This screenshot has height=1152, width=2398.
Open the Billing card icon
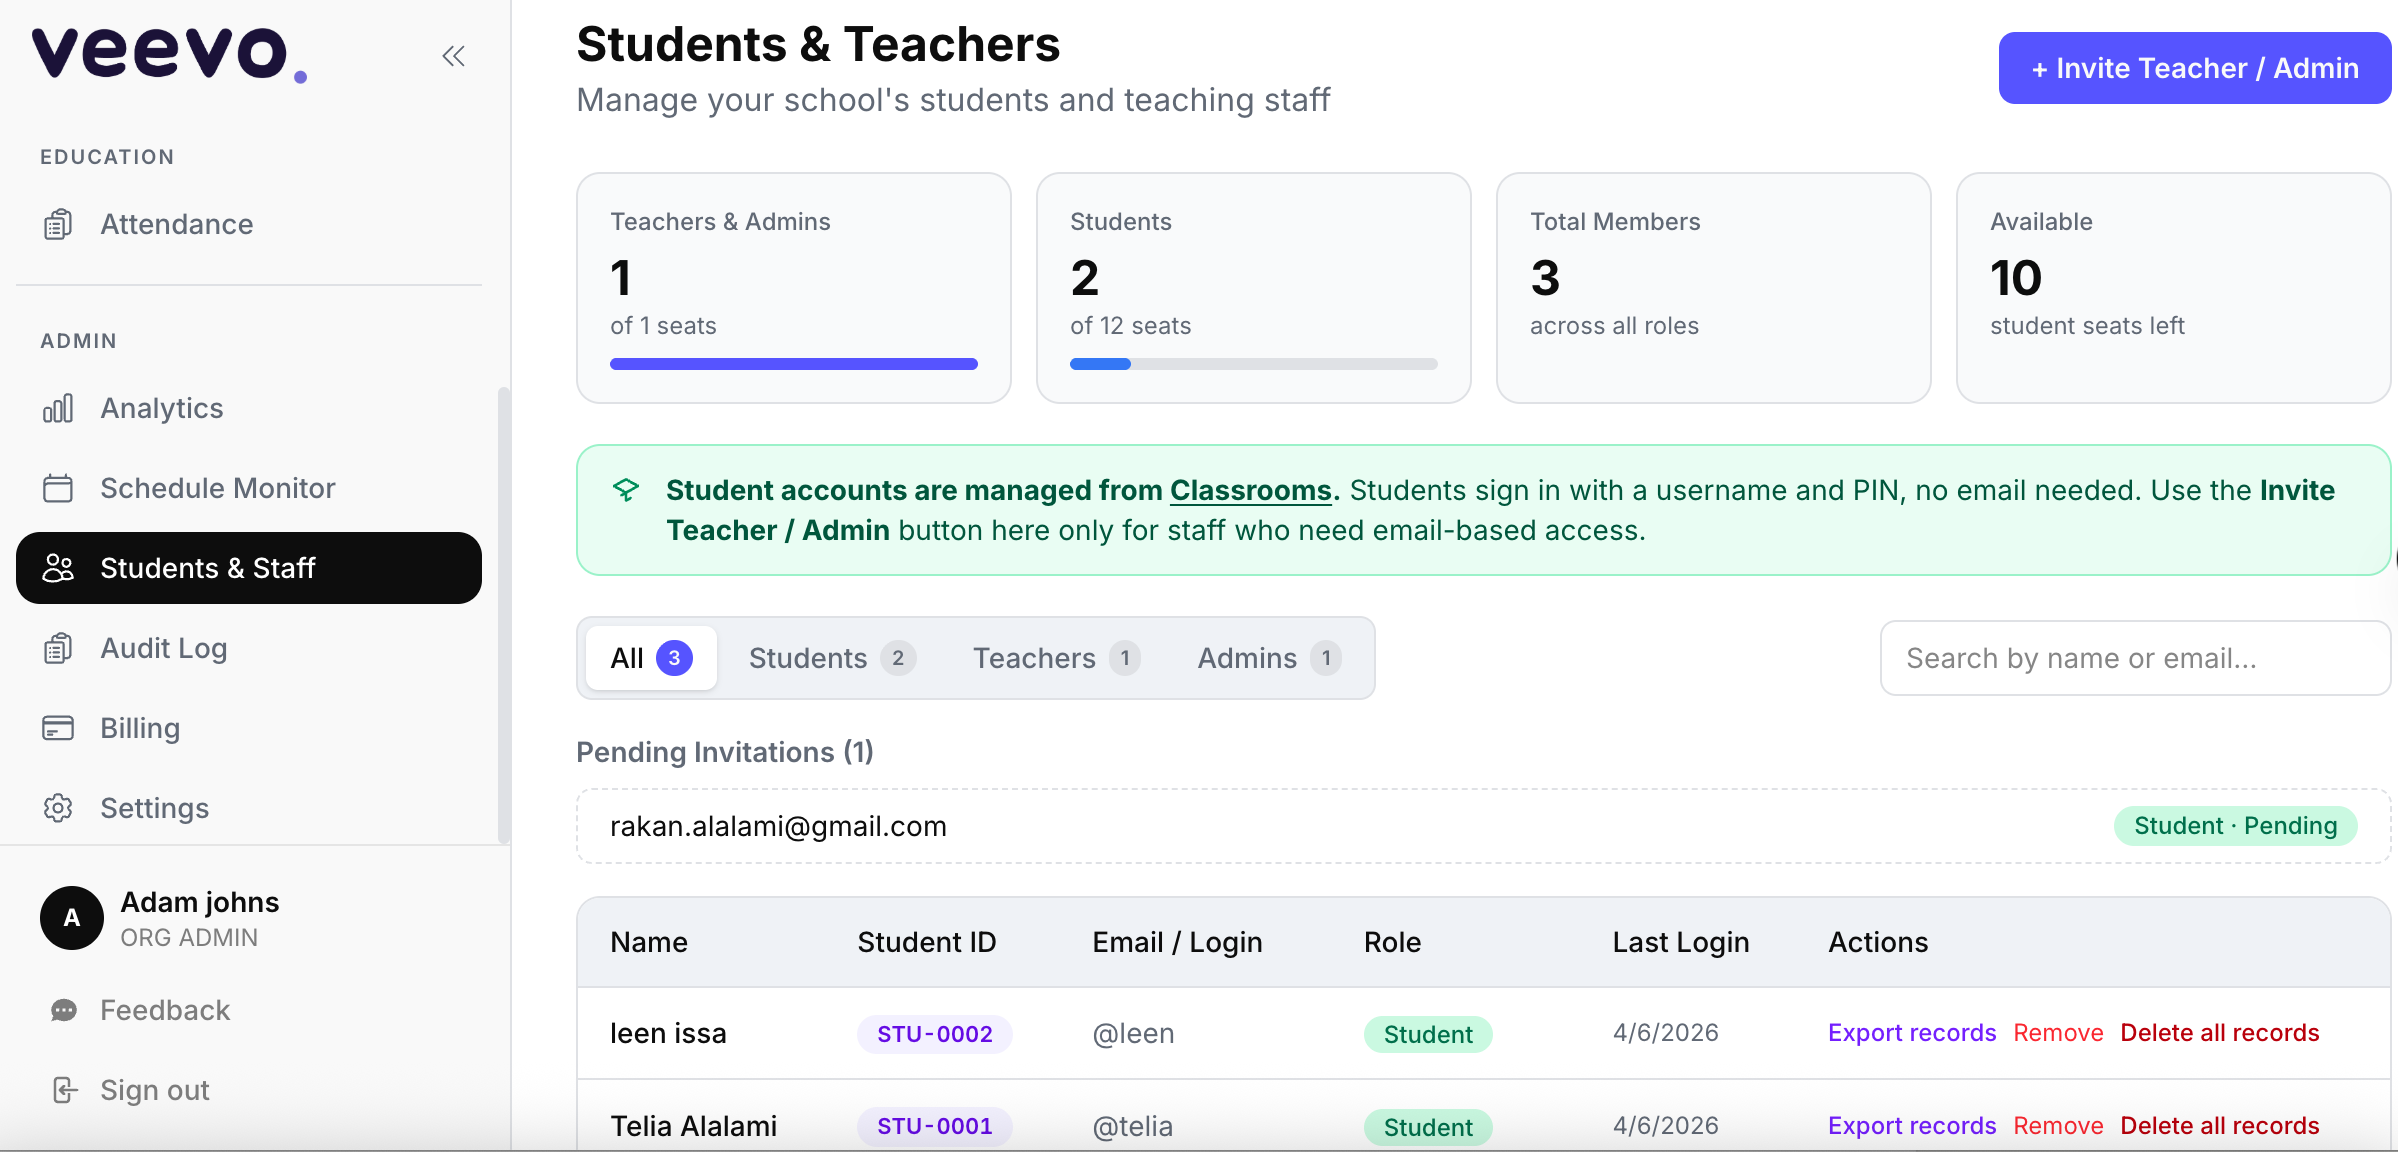click(x=58, y=728)
